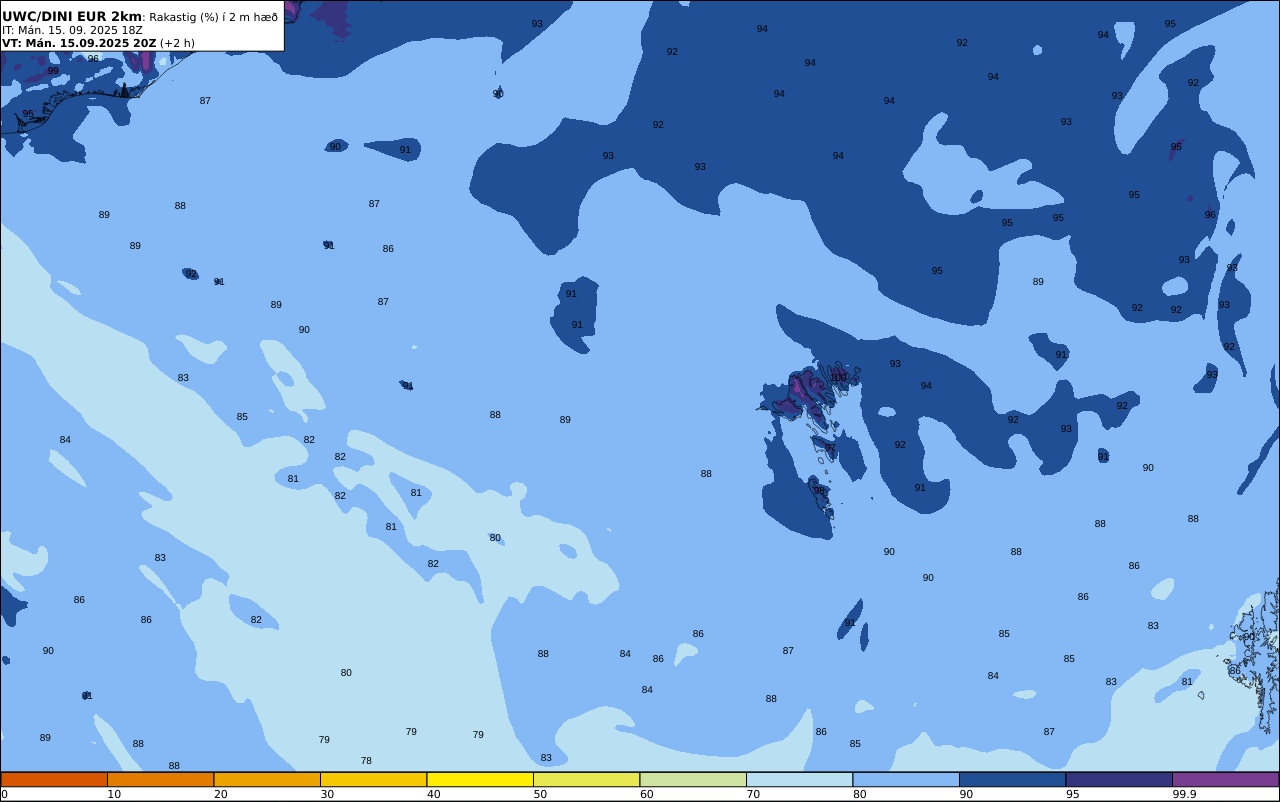Screen dimensions: 1280x802
Task: Select the 'IT: Mán. 15. 09. 2025 18Z' line
Action: click(x=72, y=30)
